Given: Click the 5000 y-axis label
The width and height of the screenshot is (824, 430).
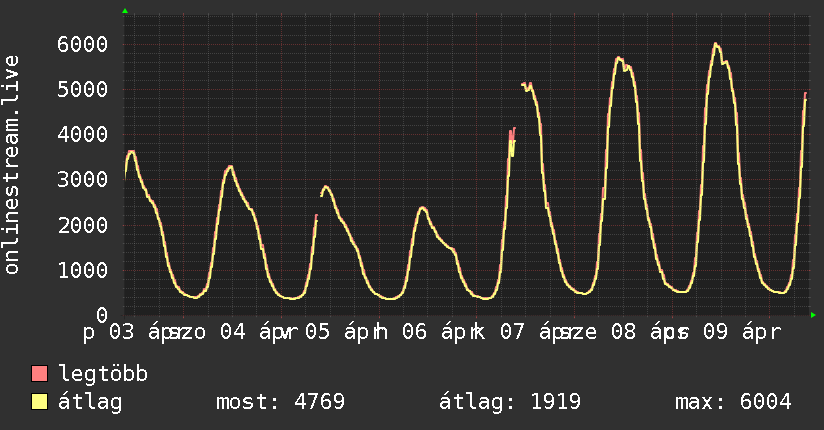Looking at the screenshot, I should pyautogui.click(x=83, y=89).
